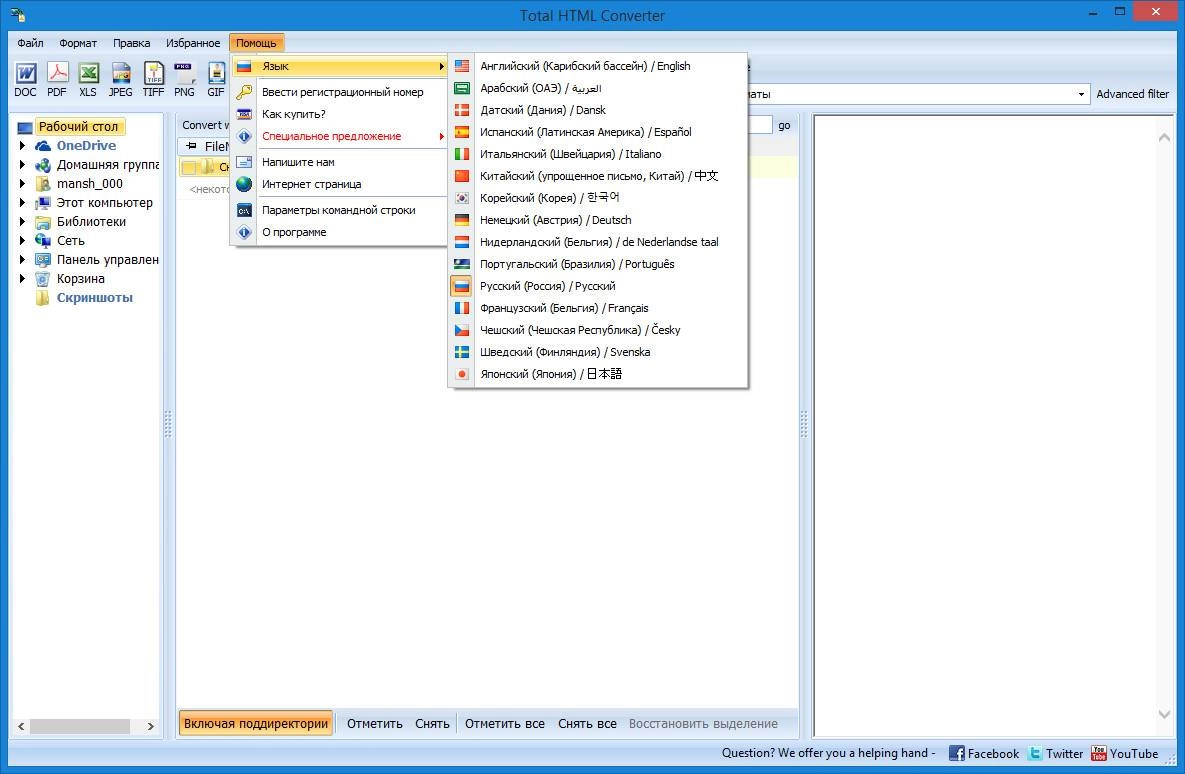Toggle Включая поддиректории button
Image resolution: width=1185 pixels, height=774 pixels.
pos(255,723)
